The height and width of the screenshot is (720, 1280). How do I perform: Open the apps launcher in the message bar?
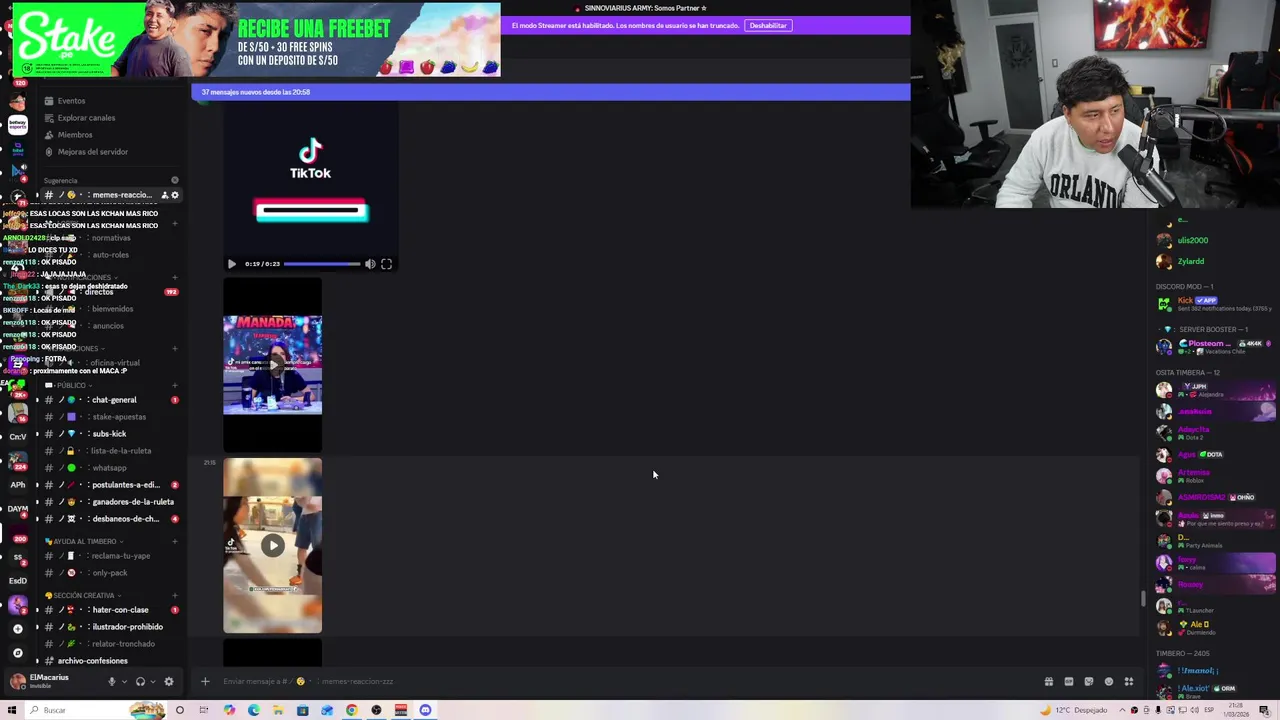click(x=1128, y=682)
